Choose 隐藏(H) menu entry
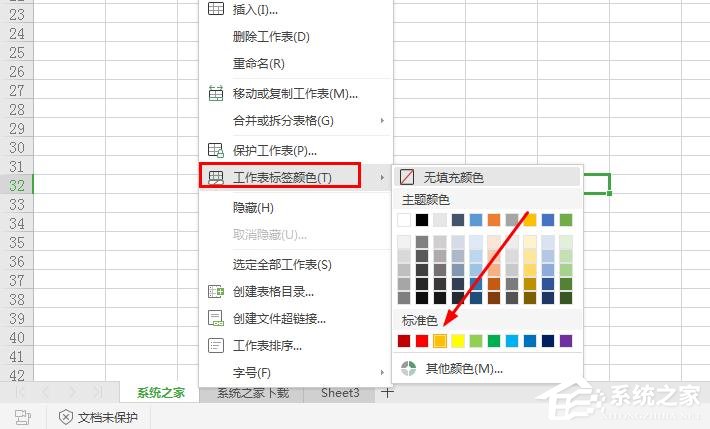 pos(253,207)
